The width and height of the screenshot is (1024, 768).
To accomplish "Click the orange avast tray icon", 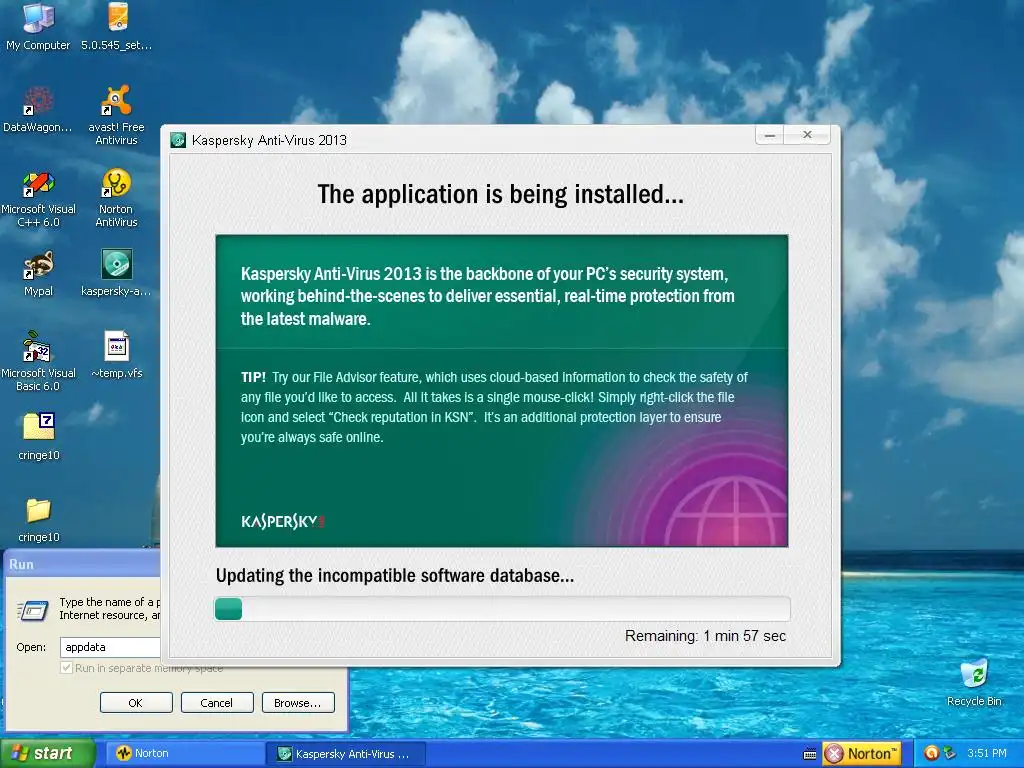I will (x=931, y=754).
